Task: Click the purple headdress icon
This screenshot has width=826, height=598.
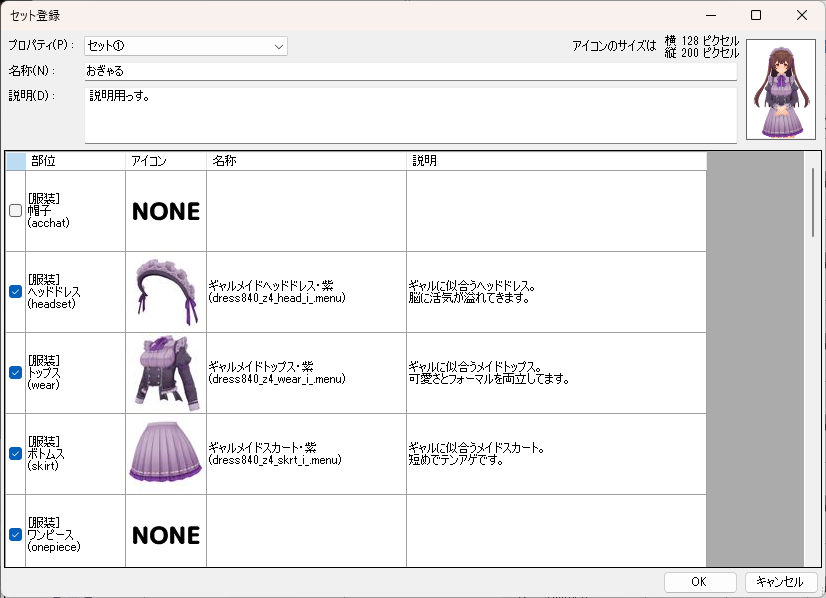Action: click(x=165, y=291)
